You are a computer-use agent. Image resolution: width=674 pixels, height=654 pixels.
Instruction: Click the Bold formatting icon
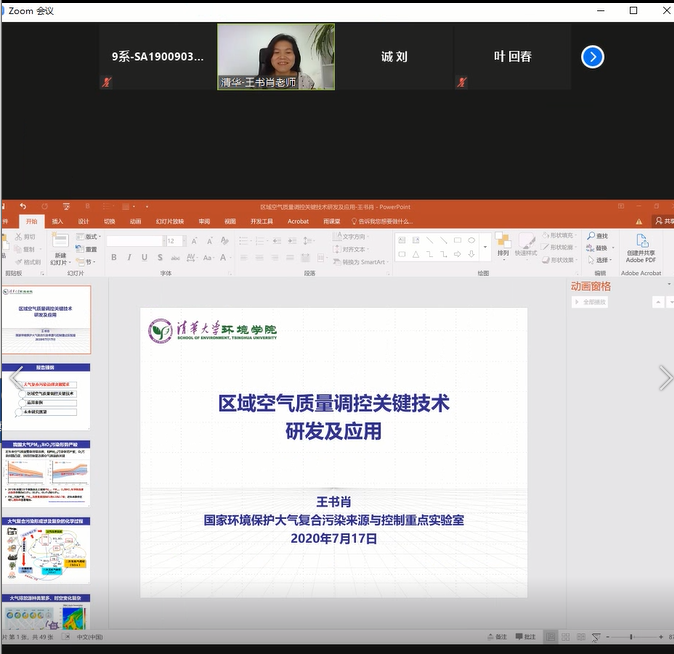tap(113, 257)
